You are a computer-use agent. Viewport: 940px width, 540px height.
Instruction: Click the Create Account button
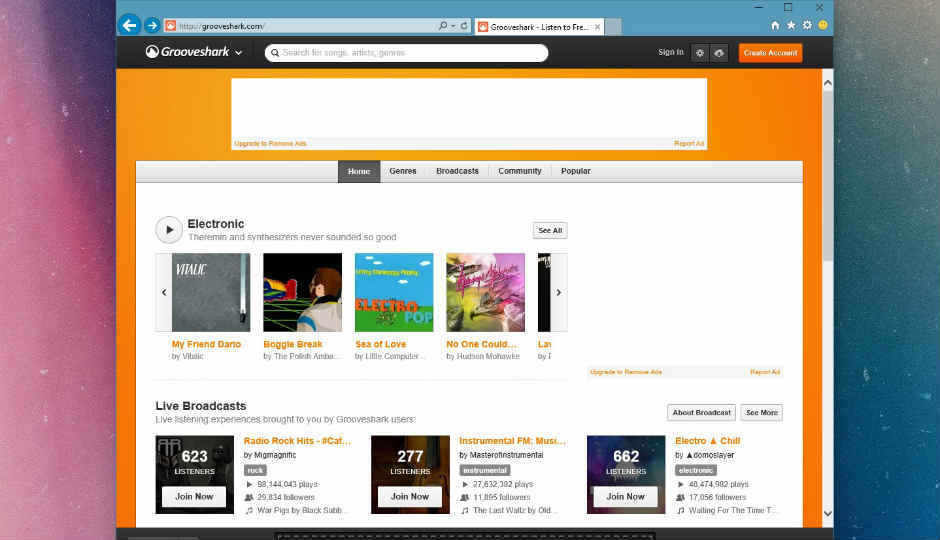(770, 53)
